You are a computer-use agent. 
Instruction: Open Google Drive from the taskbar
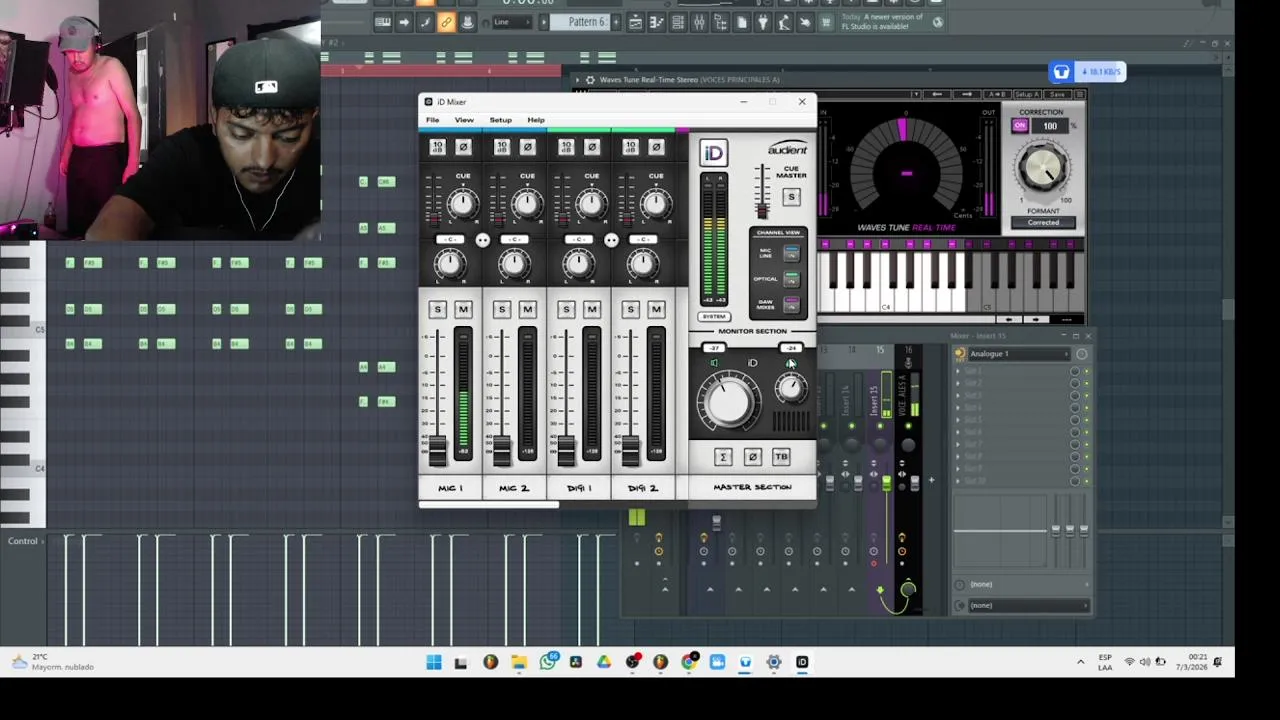(604, 662)
